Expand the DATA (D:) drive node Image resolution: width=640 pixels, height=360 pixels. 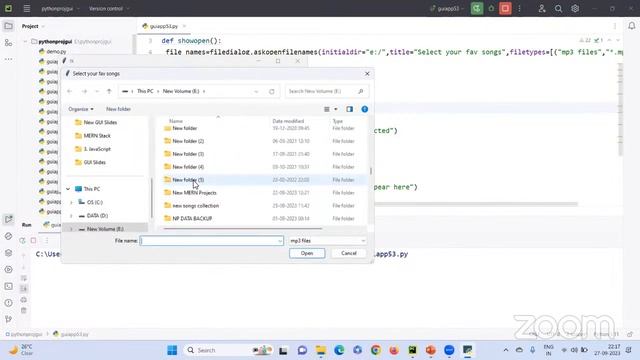[71, 216]
